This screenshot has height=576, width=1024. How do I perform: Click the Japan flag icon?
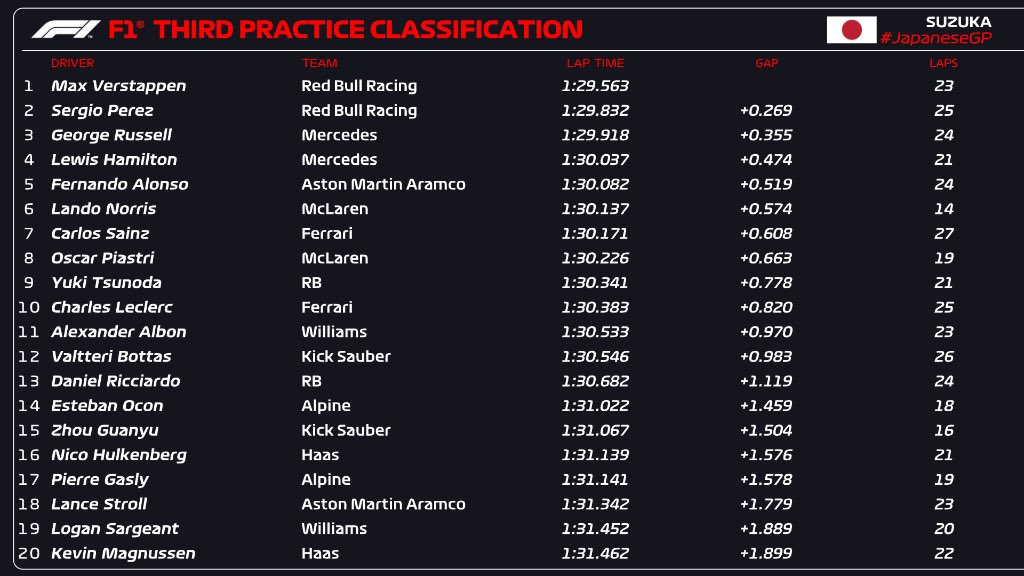(851, 30)
